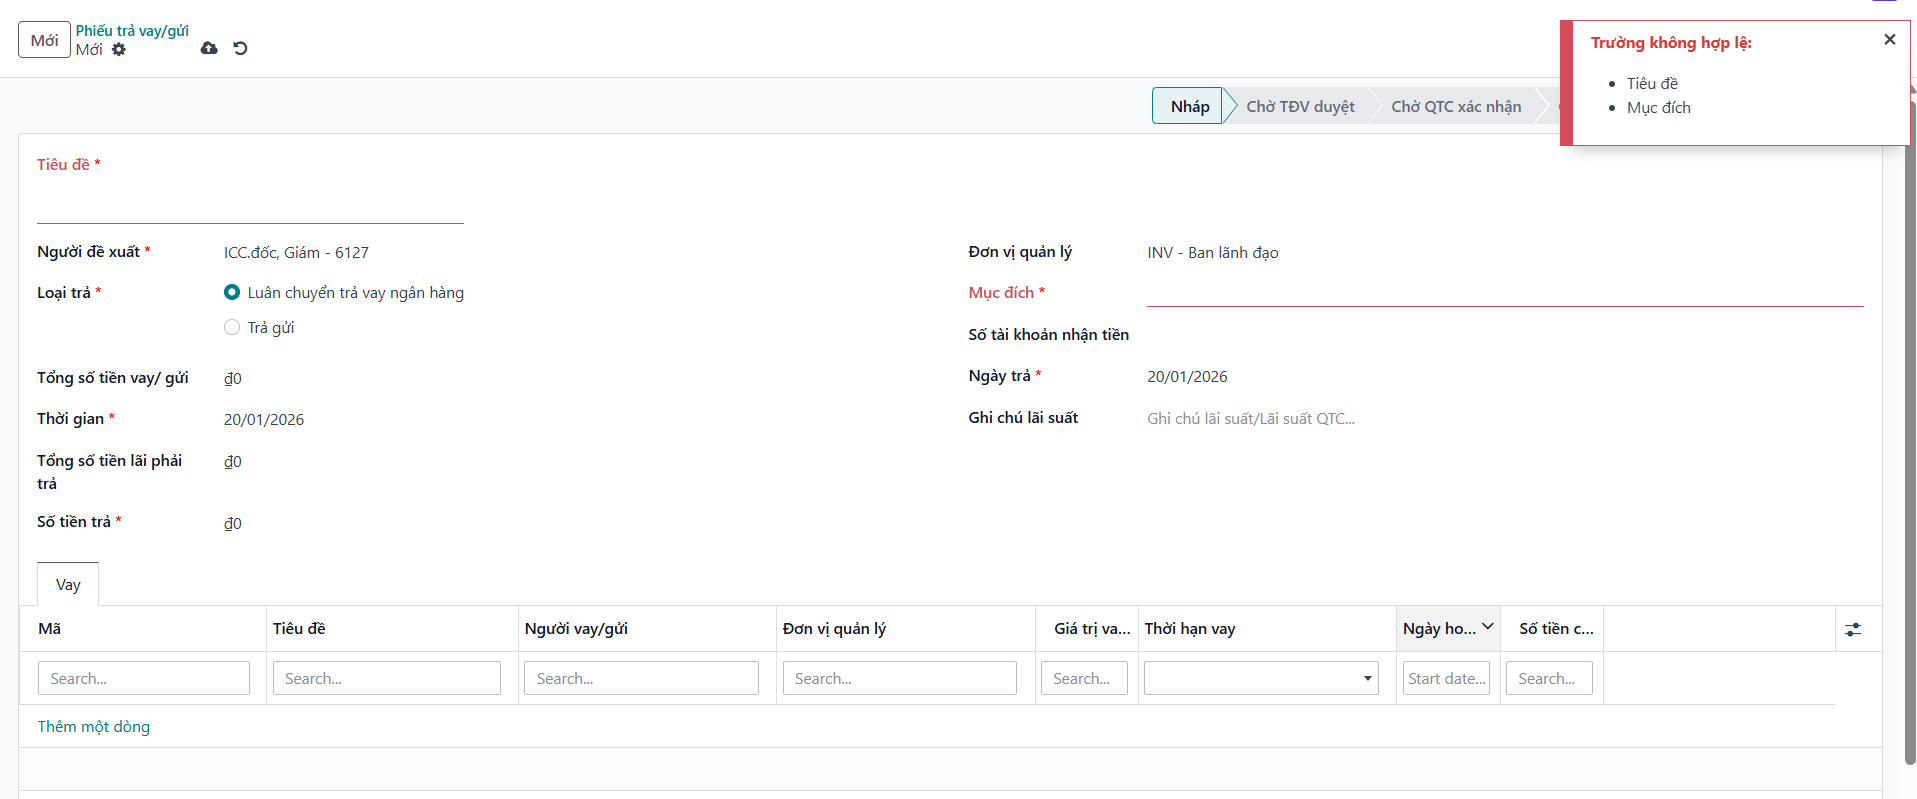Click Ghi chú lãi suất text field
This screenshot has width=1917, height=799.
click(x=1505, y=419)
